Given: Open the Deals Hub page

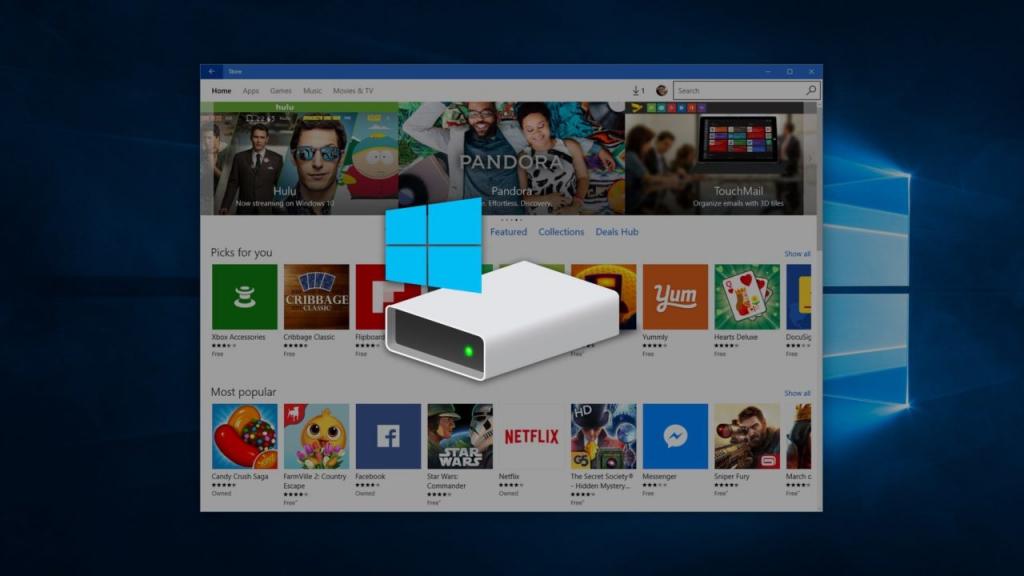Looking at the screenshot, I should coord(617,231).
